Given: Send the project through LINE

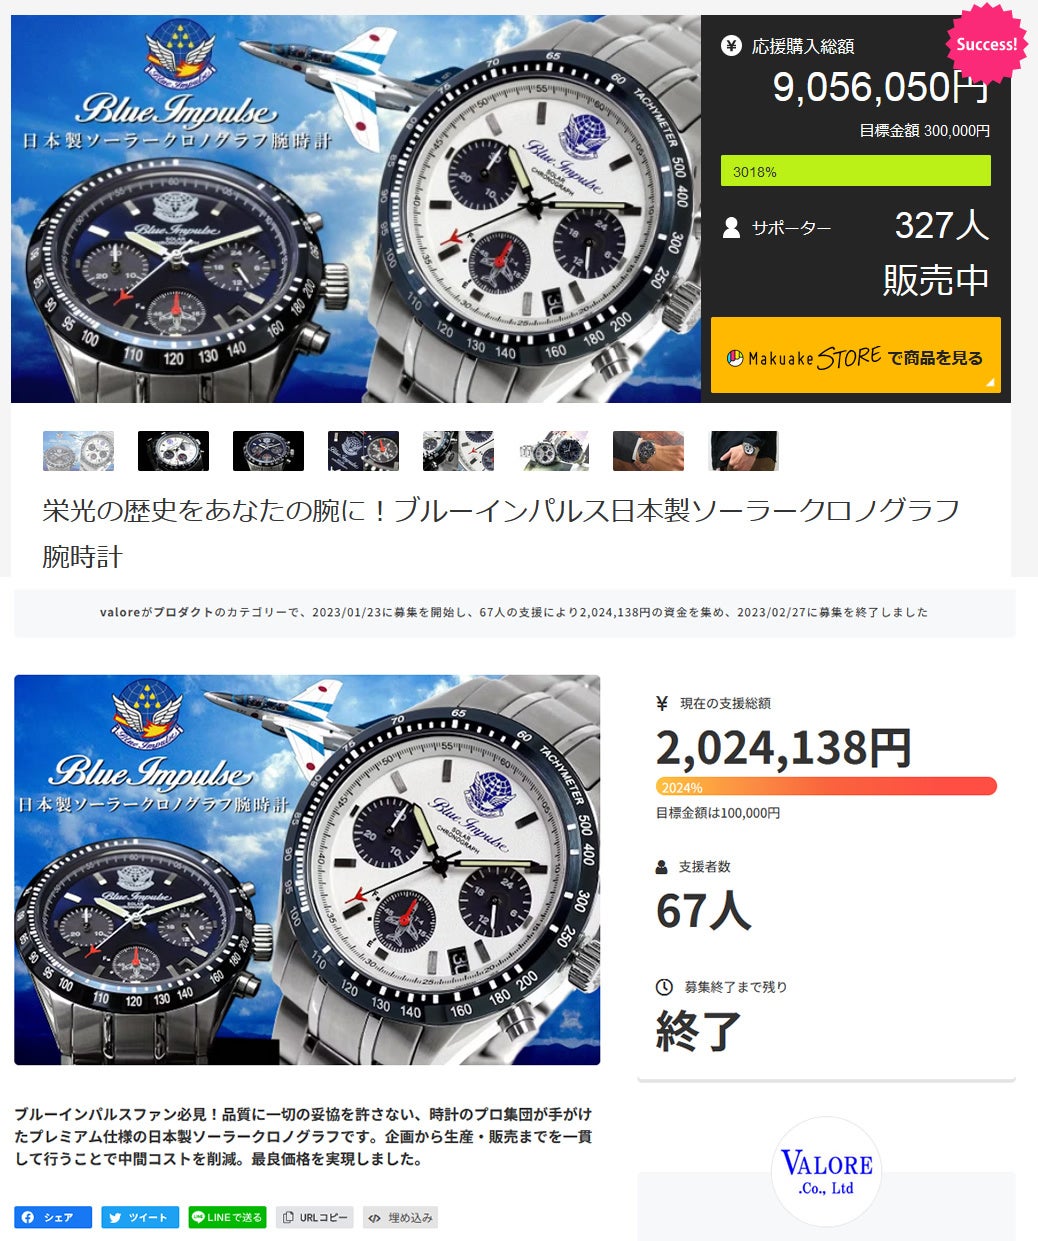Looking at the screenshot, I should click(x=227, y=1217).
